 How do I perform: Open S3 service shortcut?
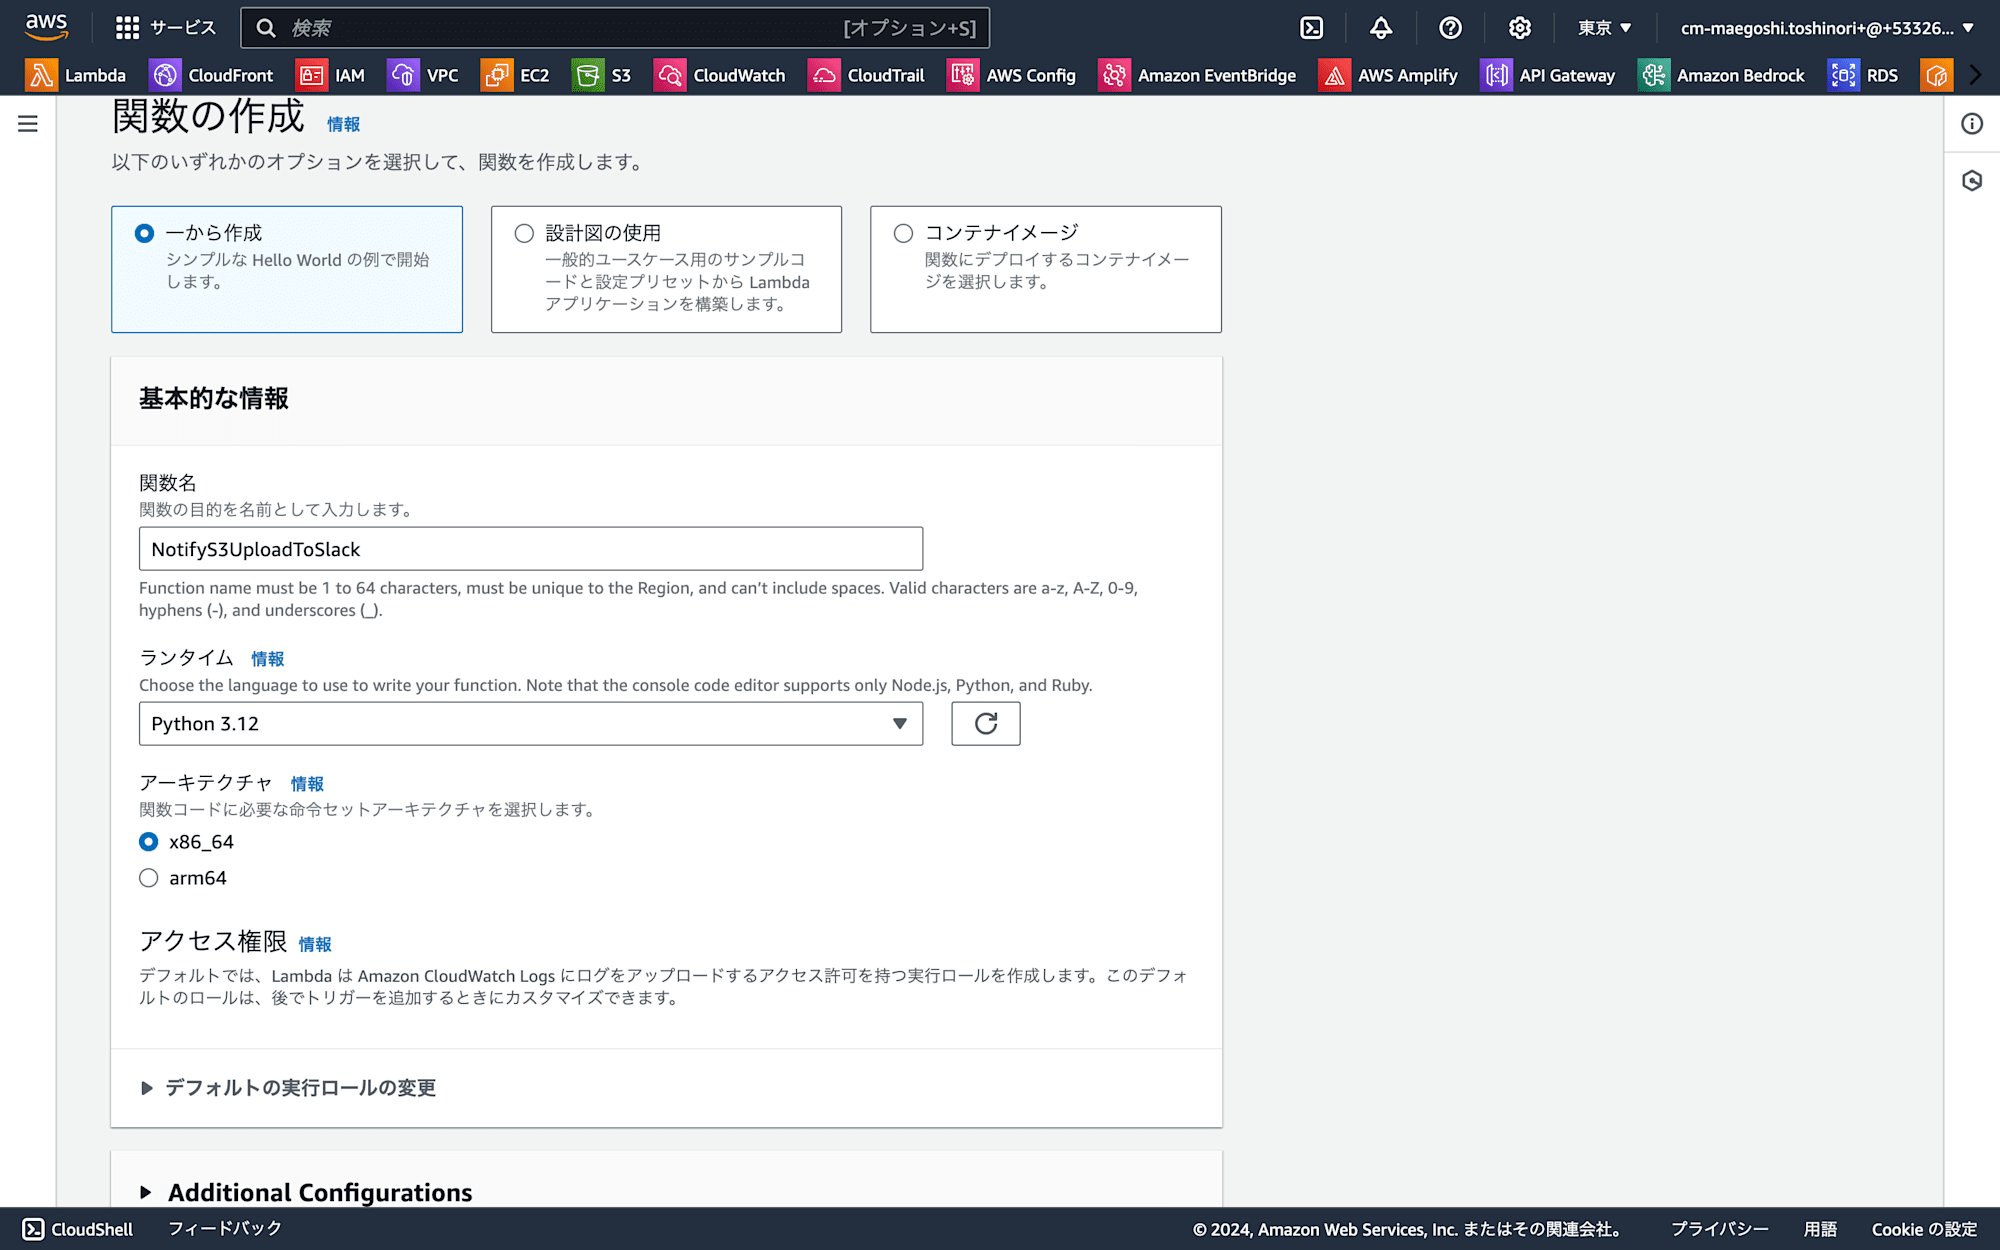tap(601, 75)
